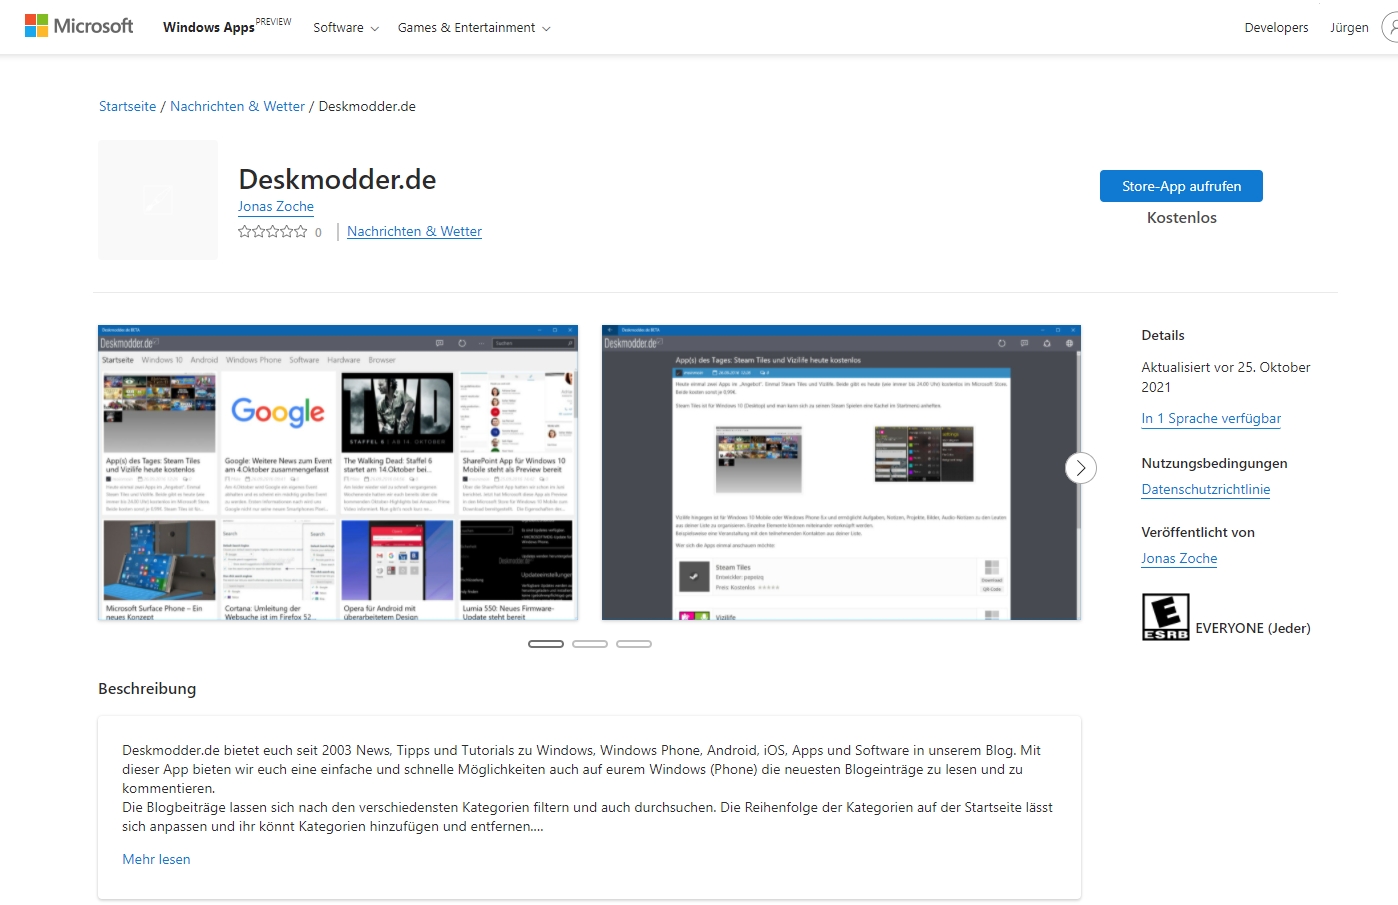Open Nachrichten & Wetter category link
Viewport: 1398px width, 905px height.
(414, 231)
